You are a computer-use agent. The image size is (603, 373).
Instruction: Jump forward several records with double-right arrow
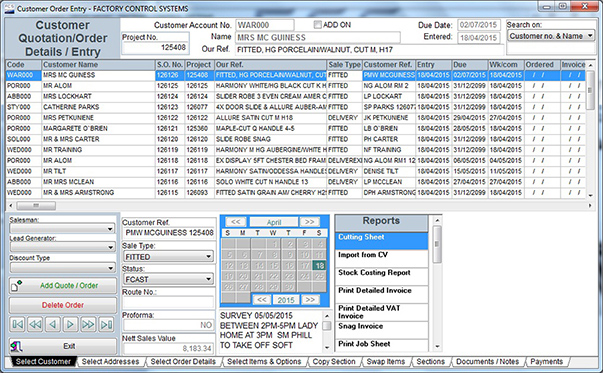pyautogui.click(x=88, y=325)
